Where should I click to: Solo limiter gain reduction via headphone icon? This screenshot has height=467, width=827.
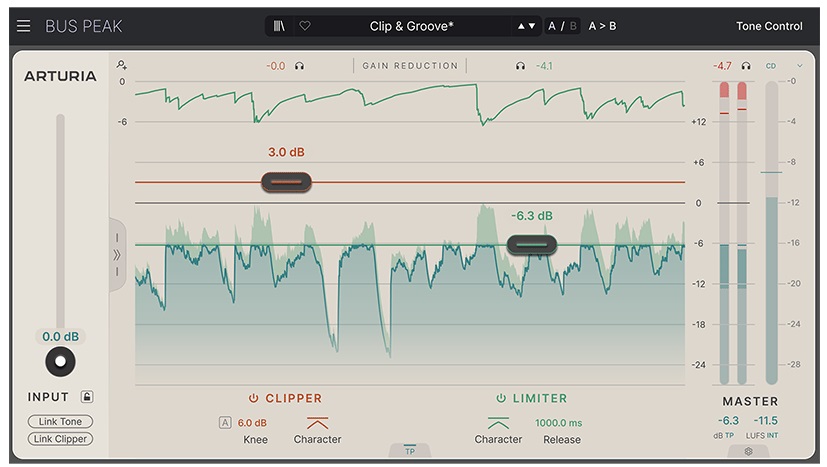521,66
